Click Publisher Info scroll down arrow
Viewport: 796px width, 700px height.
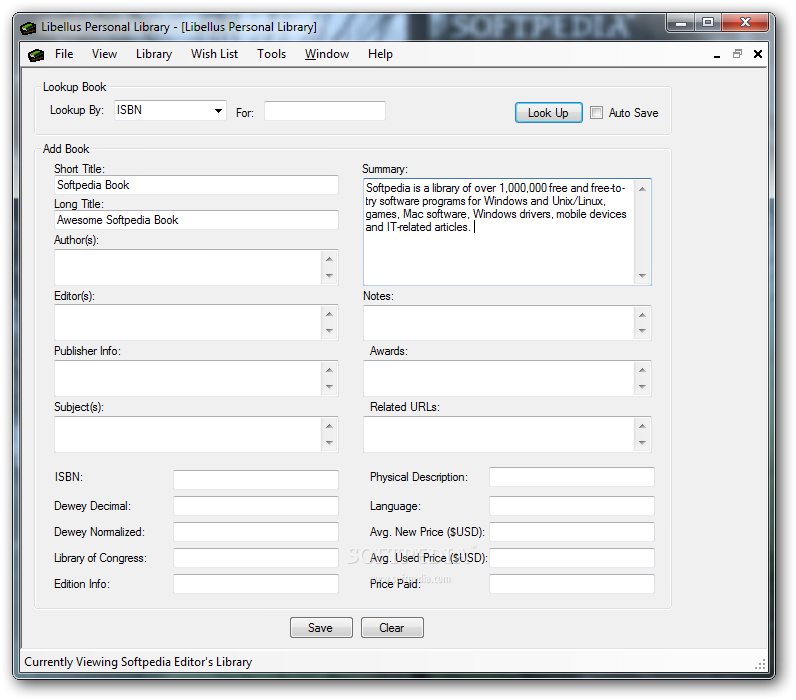[x=329, y=387]
